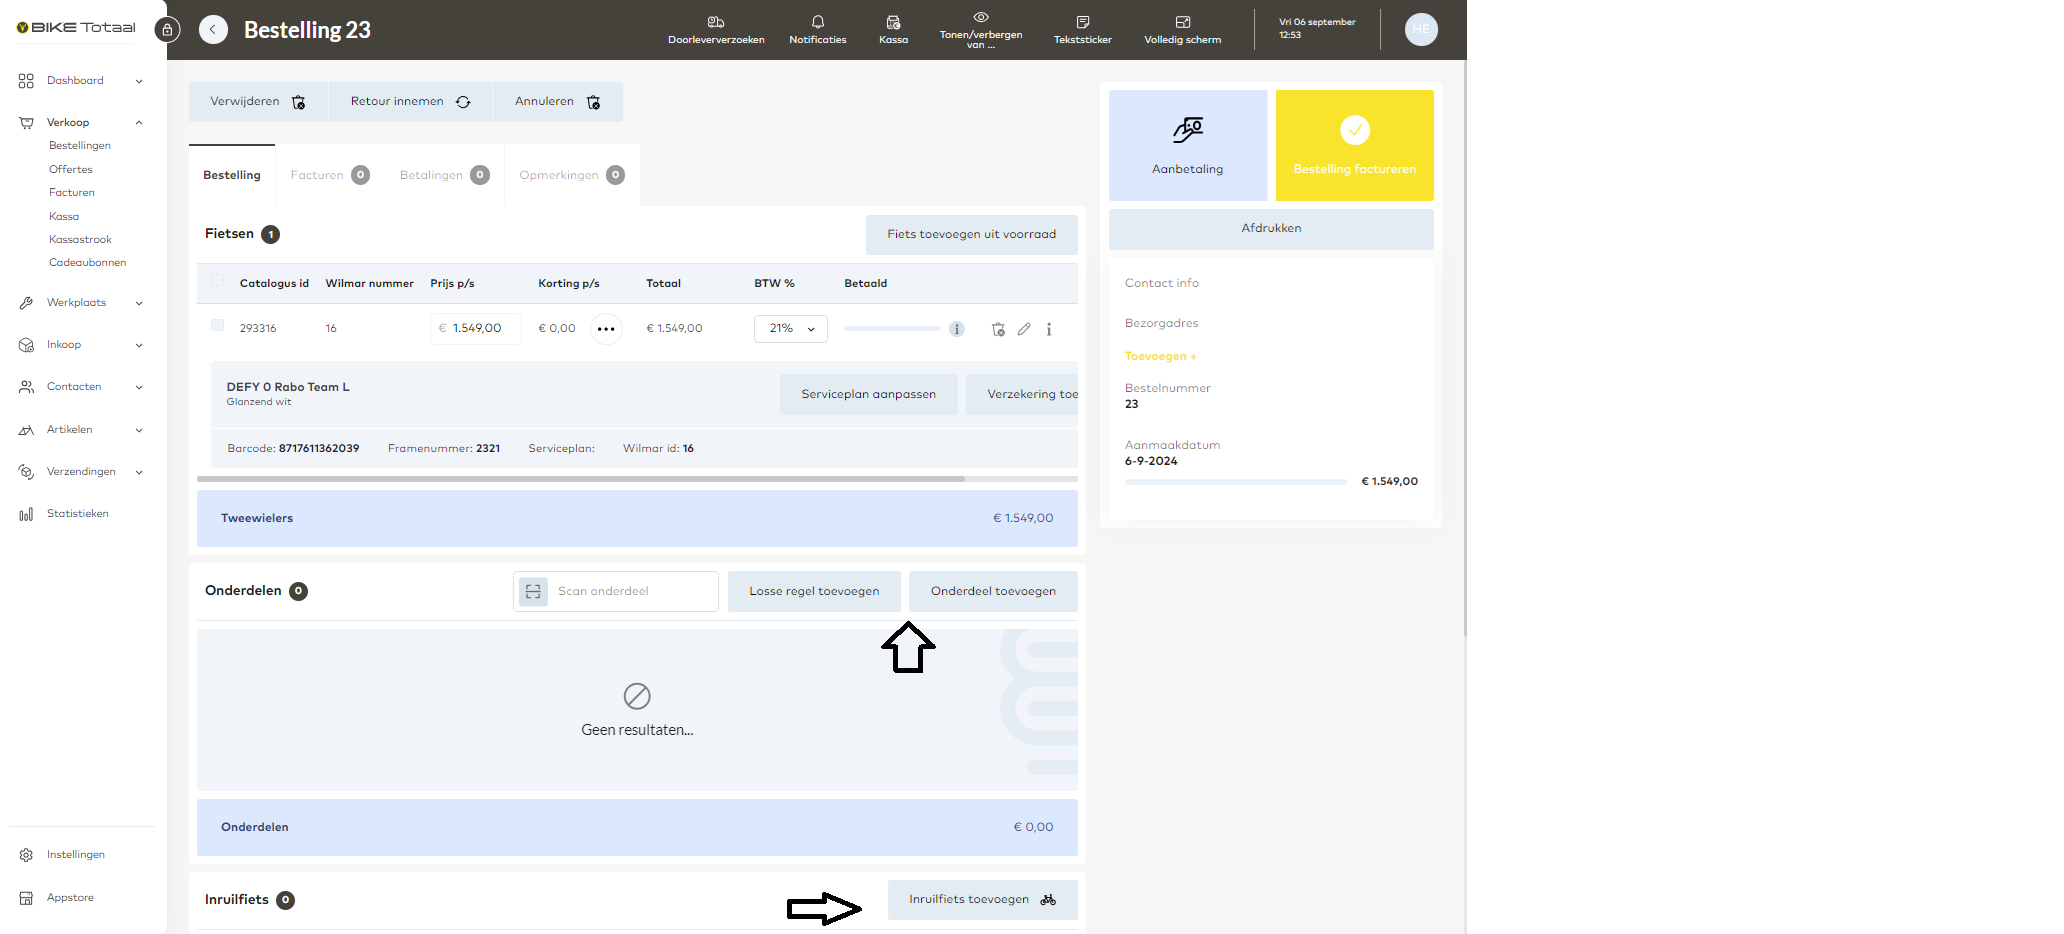Open the Tekststicker tool

(1082, 23)
